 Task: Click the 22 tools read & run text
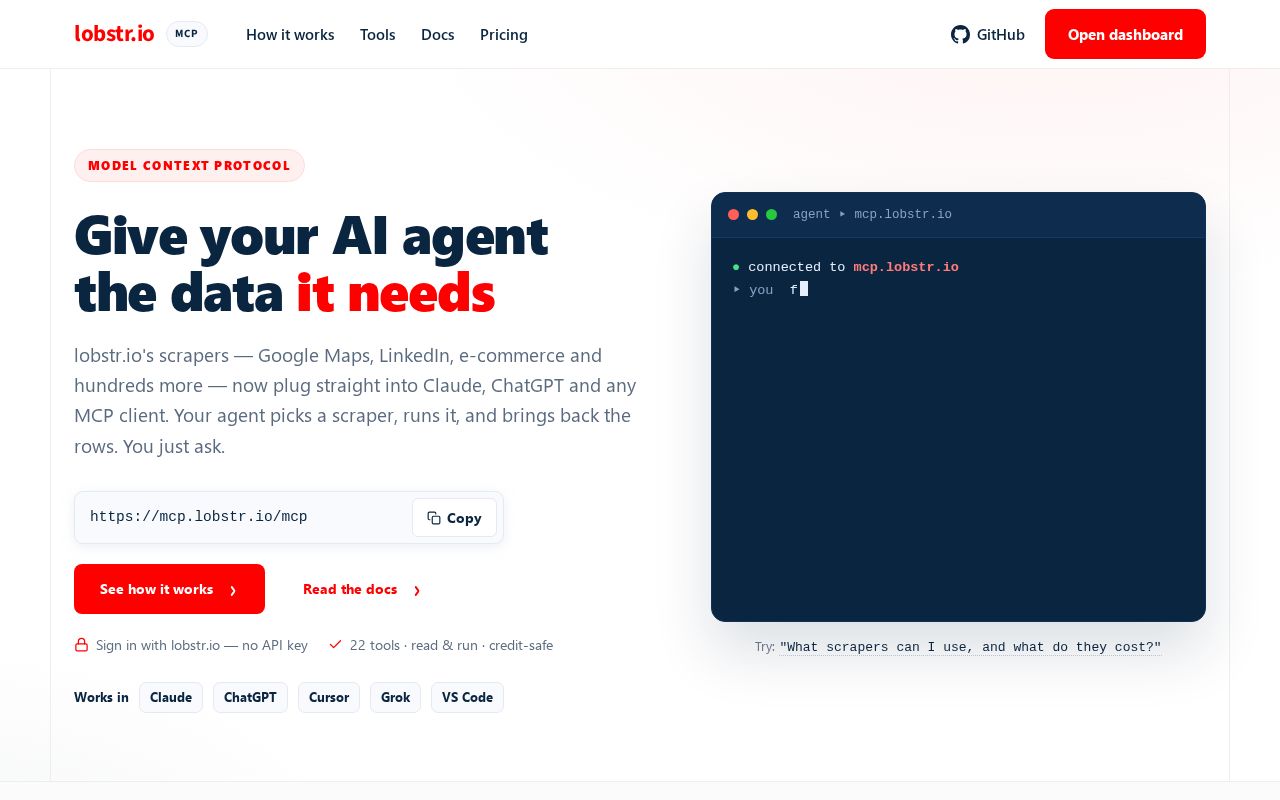coord(451,645)
